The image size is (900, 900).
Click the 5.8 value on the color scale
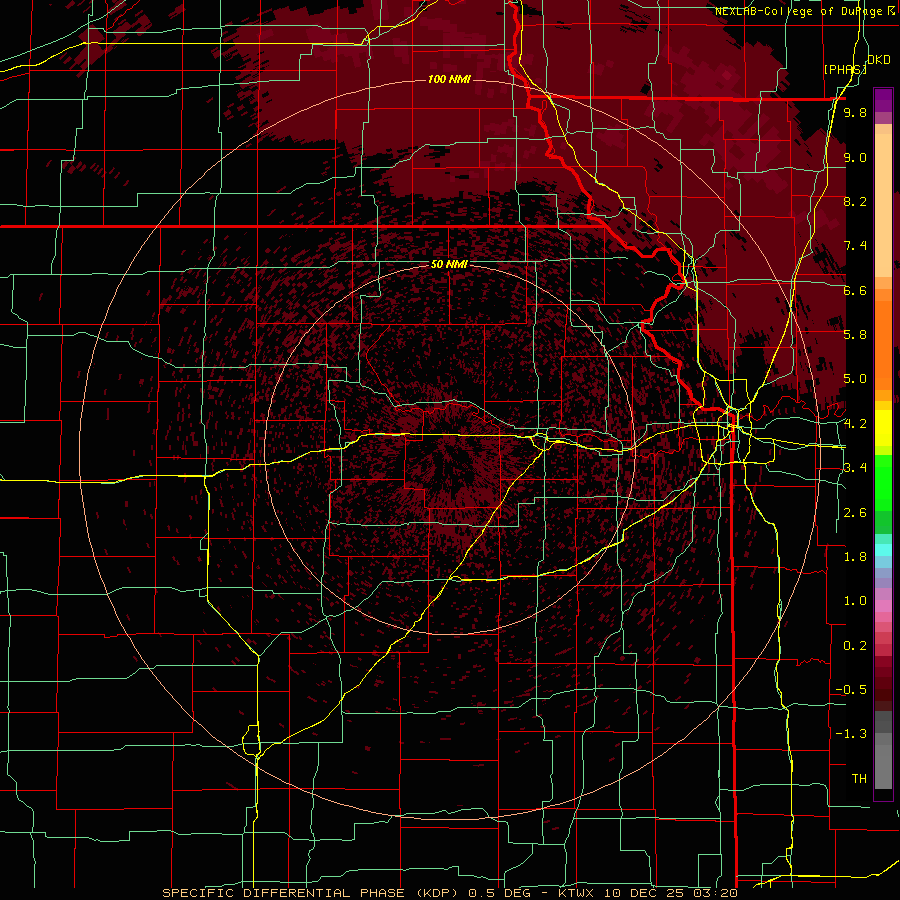pos(855,335)
